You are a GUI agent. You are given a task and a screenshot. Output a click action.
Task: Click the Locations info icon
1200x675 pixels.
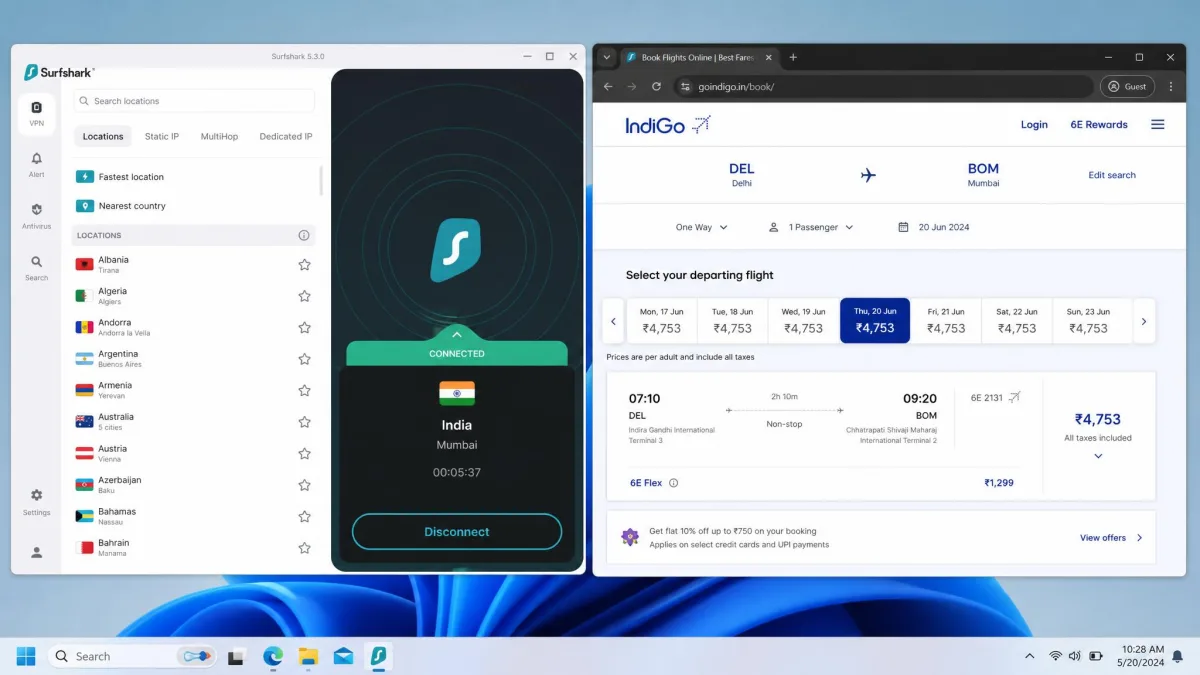click(x=304, y=235)
